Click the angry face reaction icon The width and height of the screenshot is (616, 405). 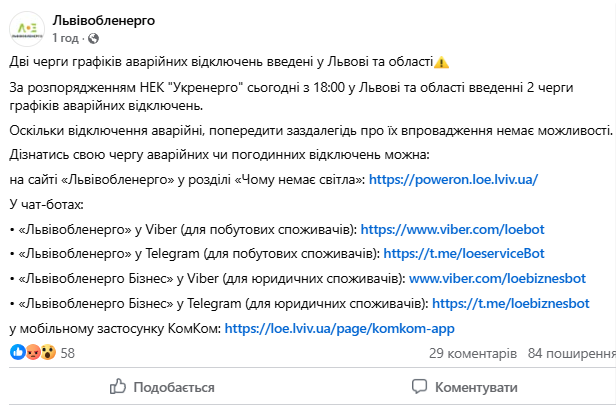[x=32, y=352]
